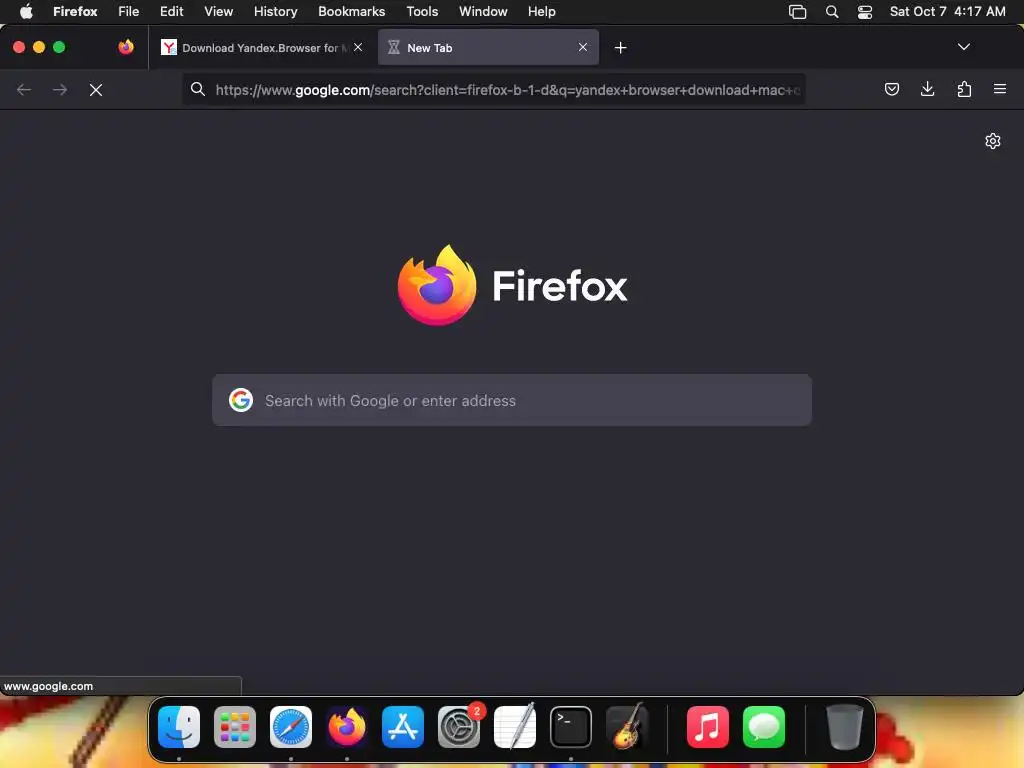The height and width of the screenshot is (768, 1024).
Task: Open Spotlight search in the menu bar
Action: coord(832,12)
